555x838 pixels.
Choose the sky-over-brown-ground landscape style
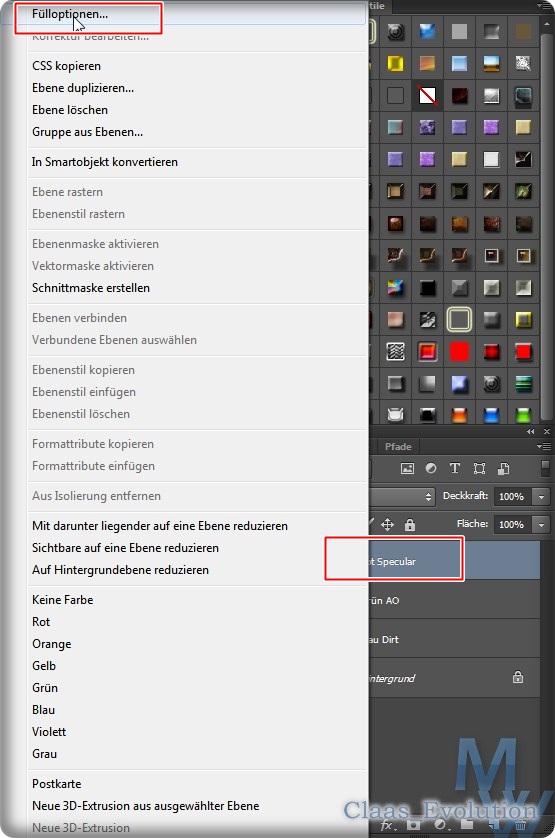[491, 64]
